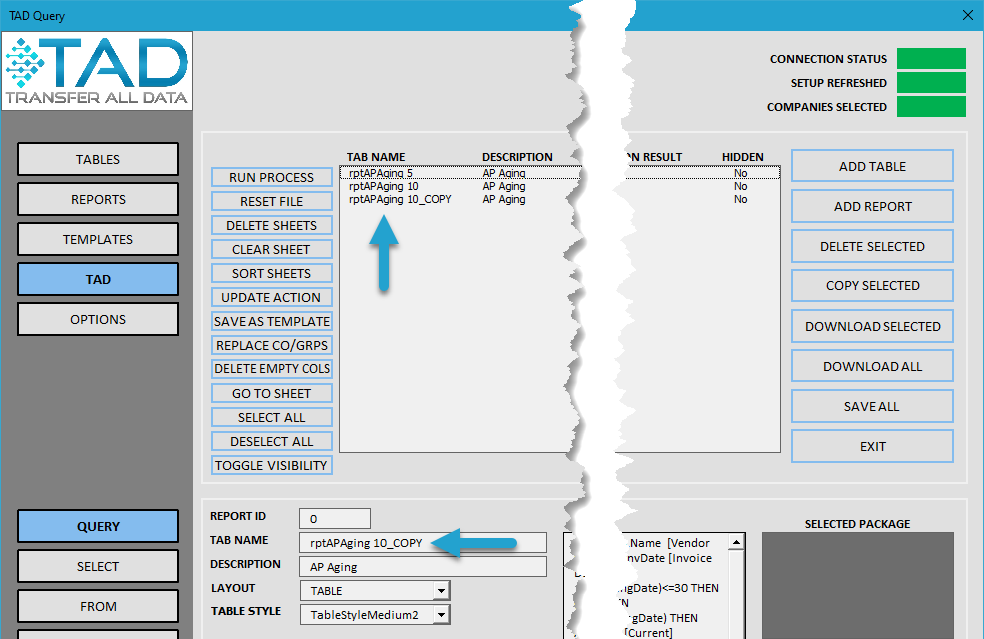984x639 pixels.
Task: Open the TABLE STYLE dropdown
Action: pos(441,615)
